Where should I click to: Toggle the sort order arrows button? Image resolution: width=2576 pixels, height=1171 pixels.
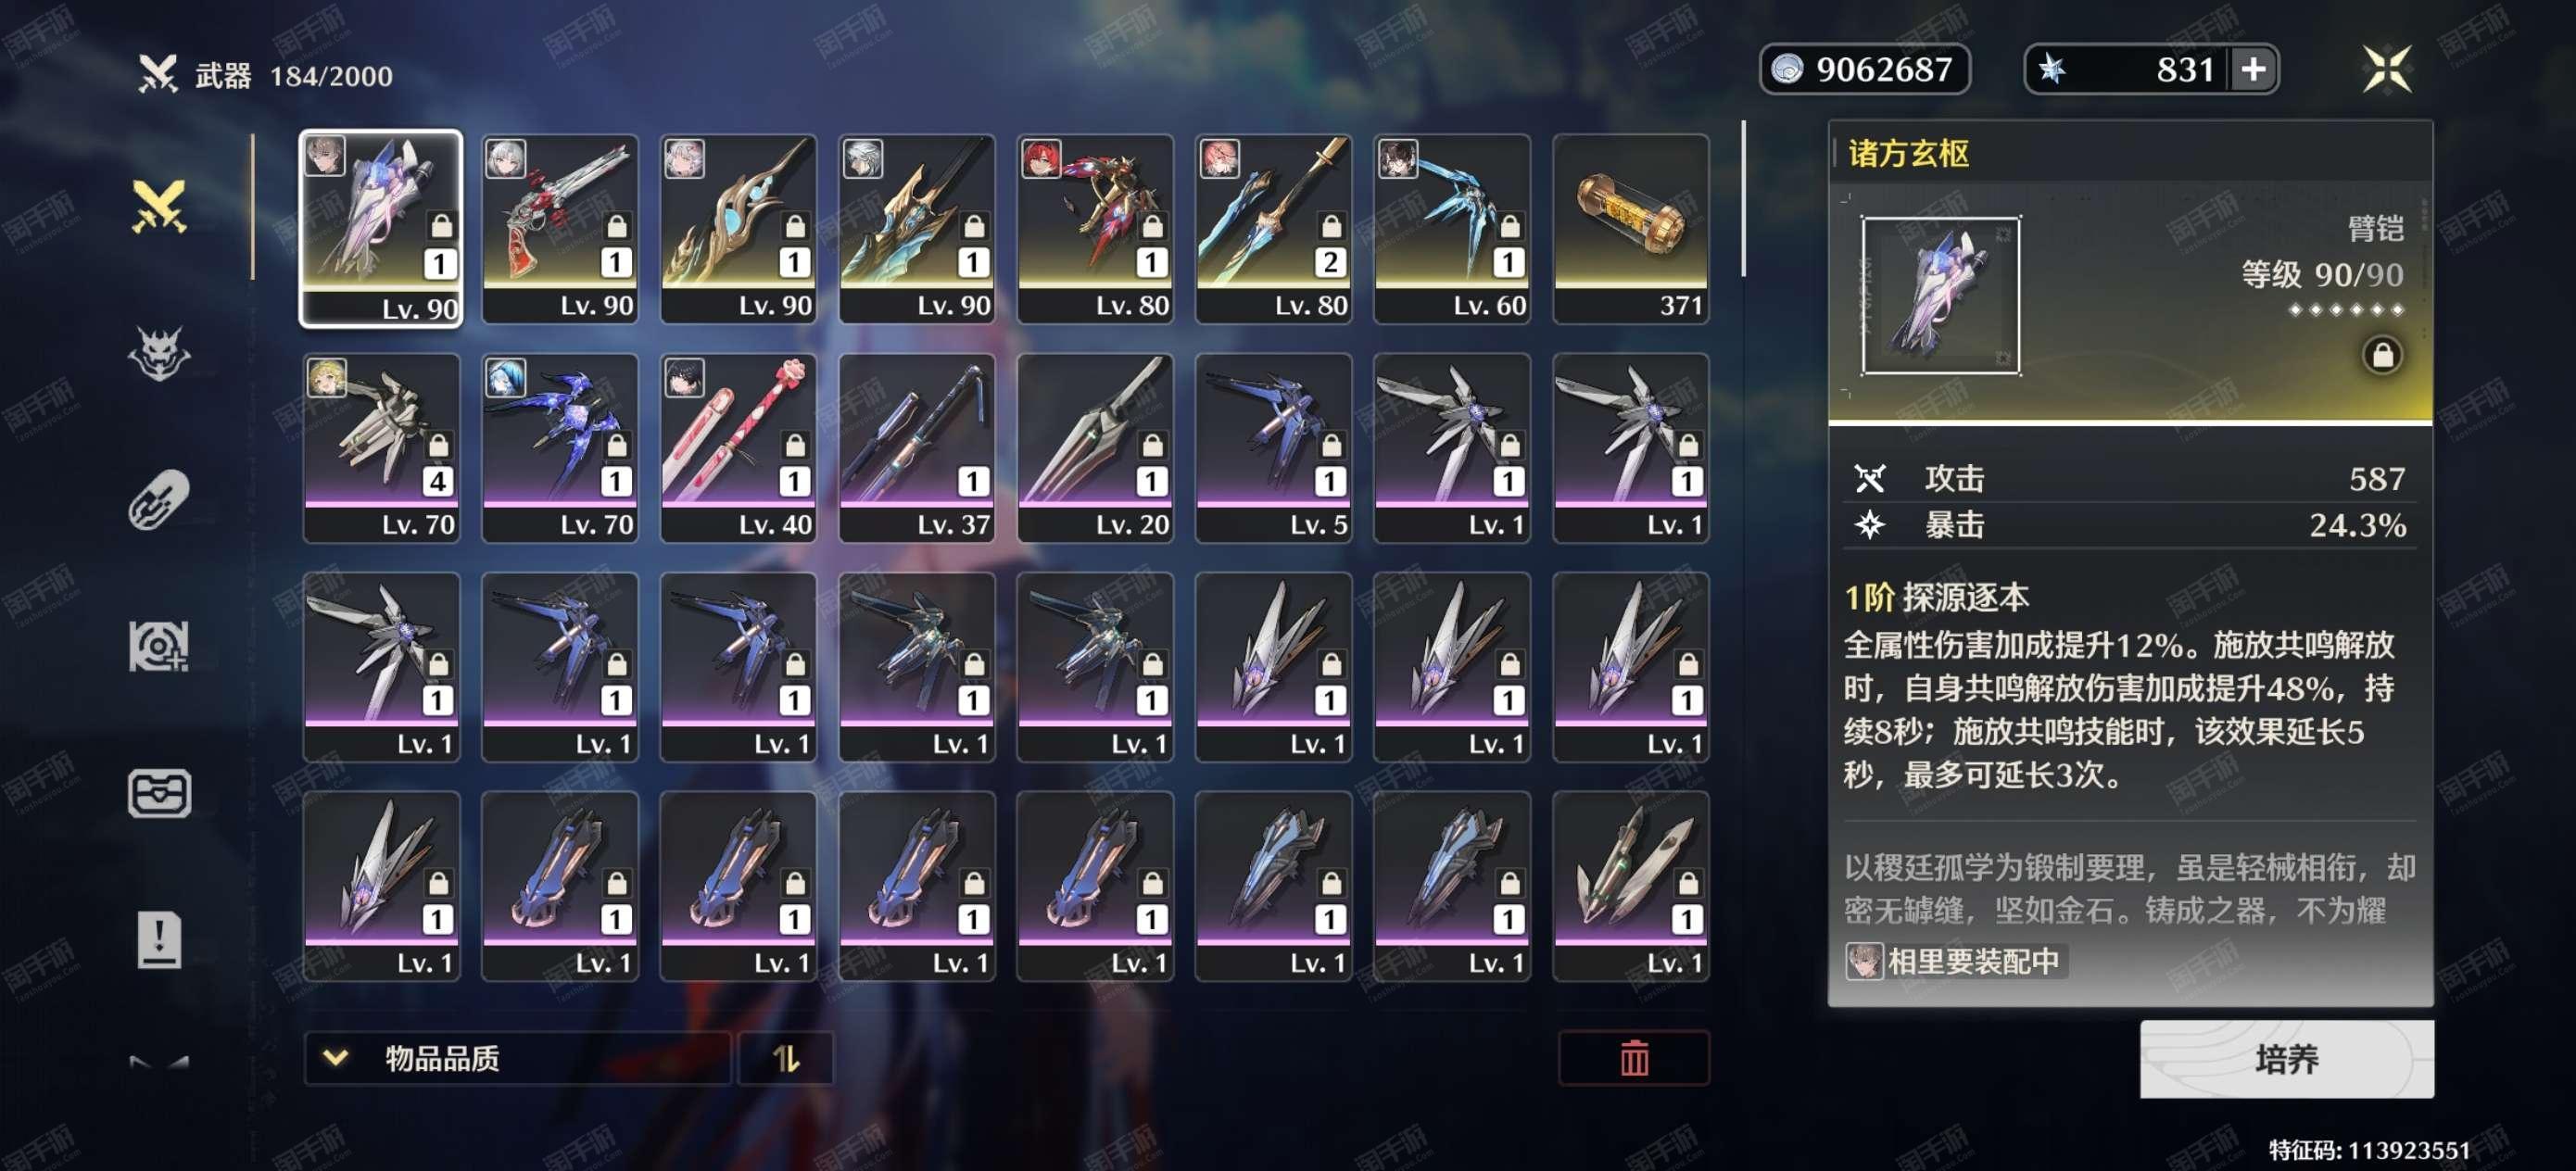tap(786, 1058)
